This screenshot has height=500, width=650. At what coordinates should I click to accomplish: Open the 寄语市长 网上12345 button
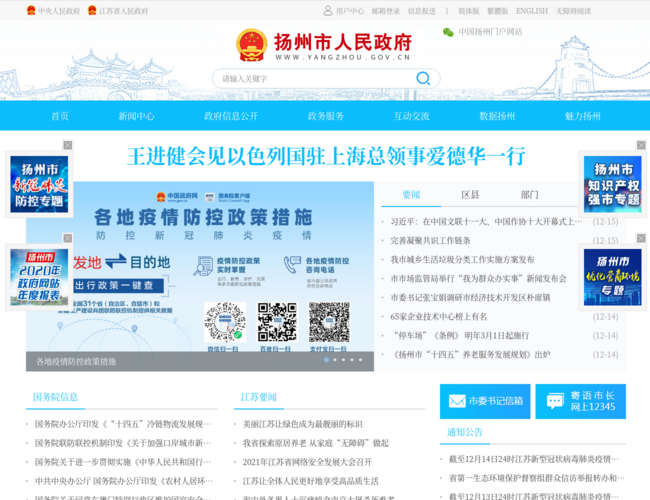tap(580, 401)
